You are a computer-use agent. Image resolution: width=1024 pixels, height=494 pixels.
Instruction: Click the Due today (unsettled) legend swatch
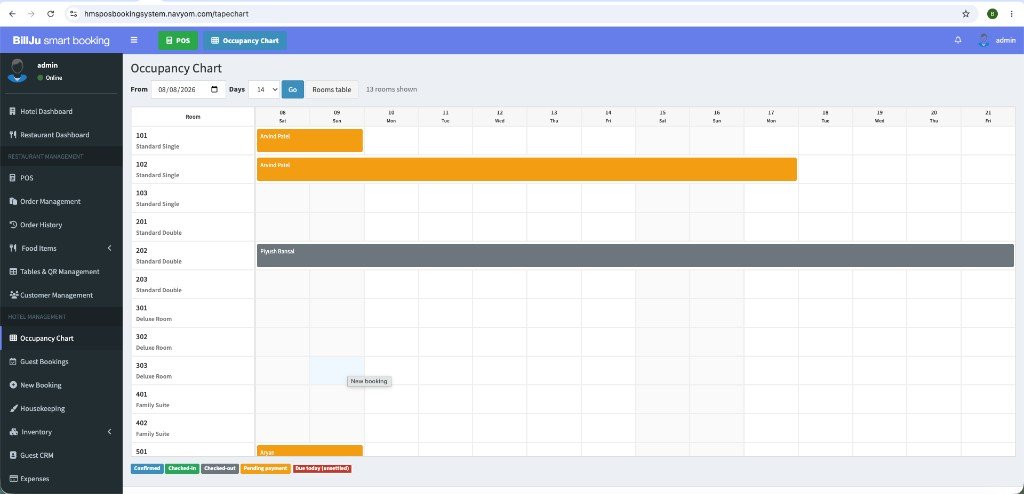pyautogui.click(x=322, y=469)
